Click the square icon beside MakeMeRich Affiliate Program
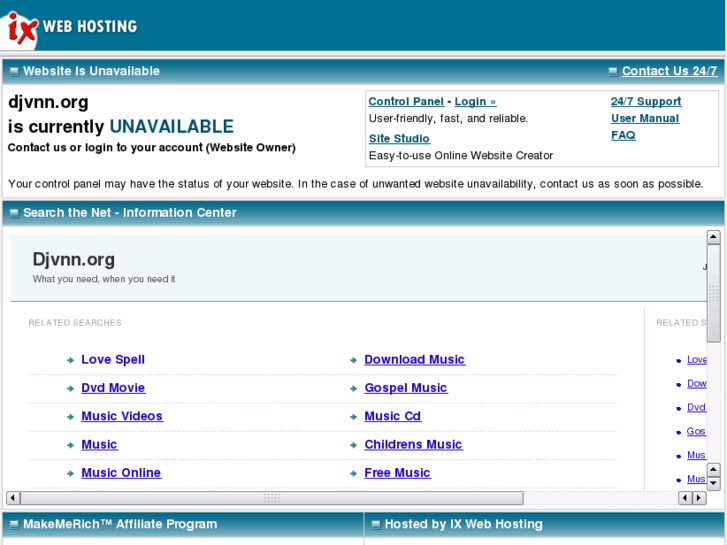The height and width of the screenshot is (545, 727). 14,525
